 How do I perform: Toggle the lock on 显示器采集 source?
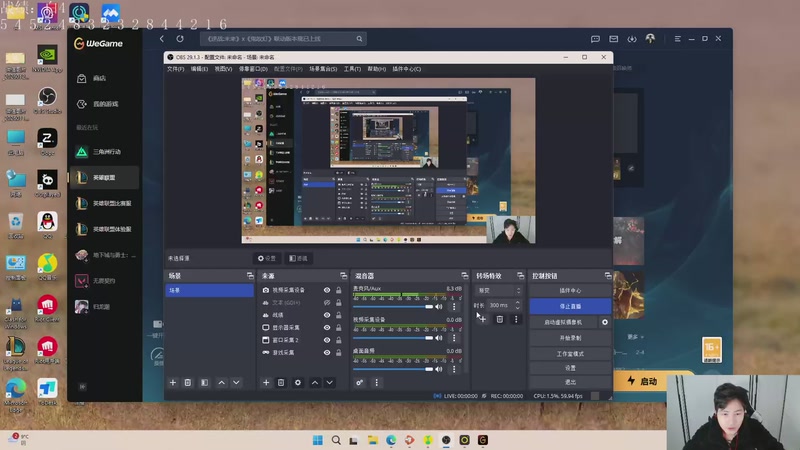pyautogui.click(x=338, y=328)
